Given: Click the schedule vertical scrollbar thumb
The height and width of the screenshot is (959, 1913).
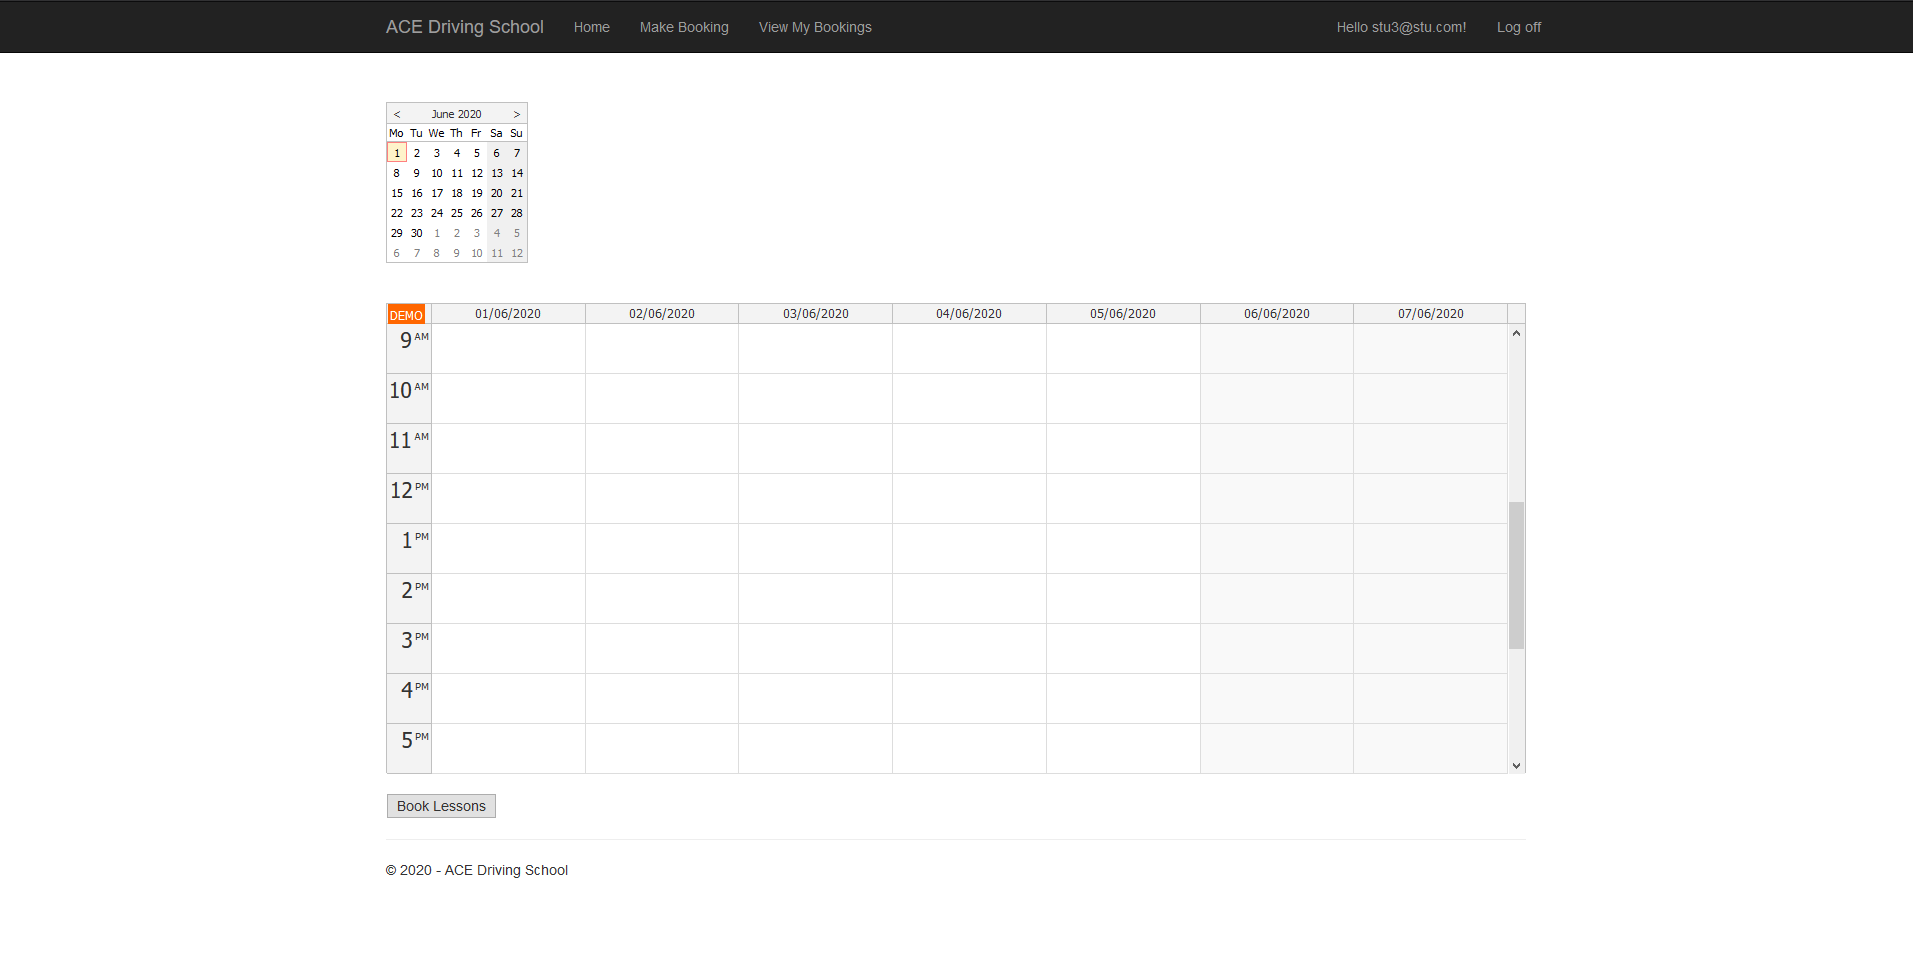Looking at the screenshot, I should (1516, 575).
